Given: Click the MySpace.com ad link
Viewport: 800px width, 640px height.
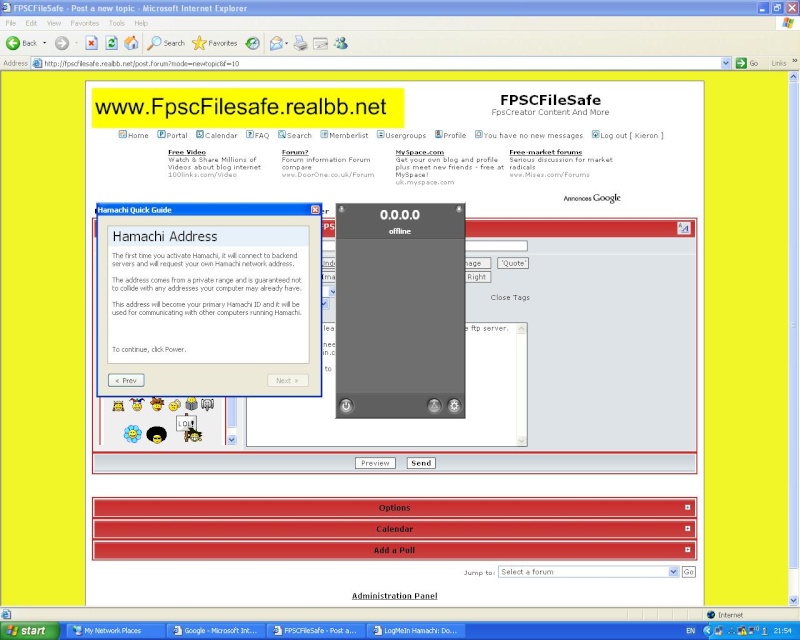Looking at the screenshot, I should (x=419, y=152).
